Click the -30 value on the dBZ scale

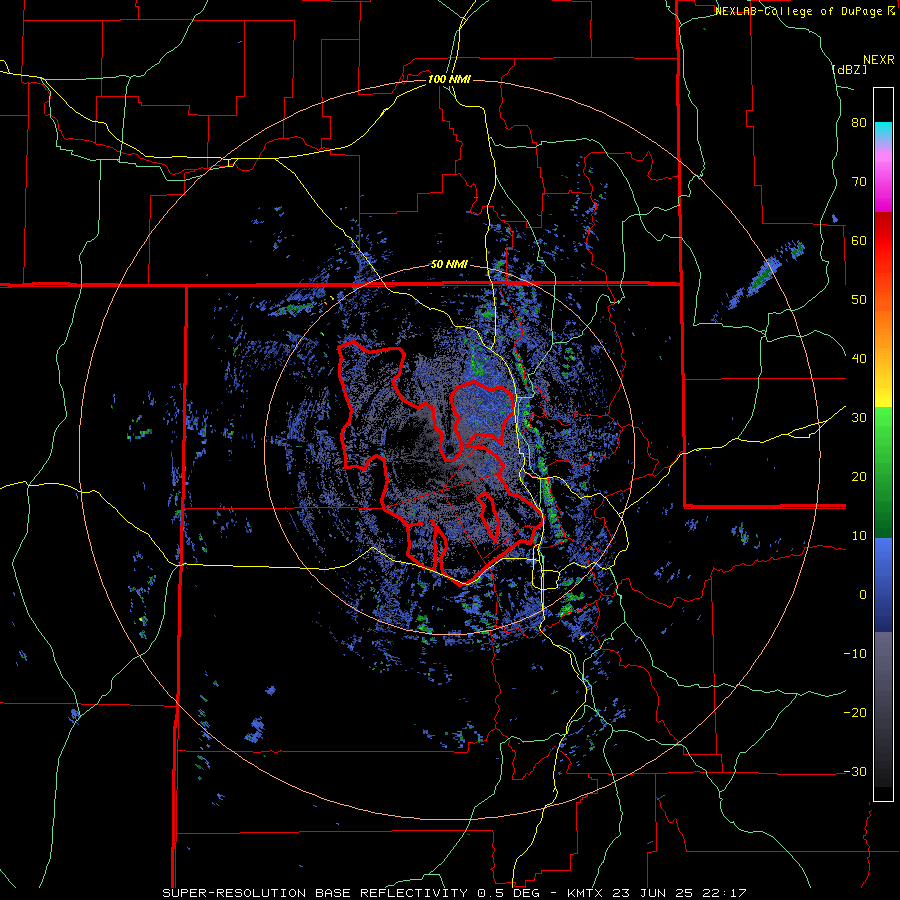point(855,772)
